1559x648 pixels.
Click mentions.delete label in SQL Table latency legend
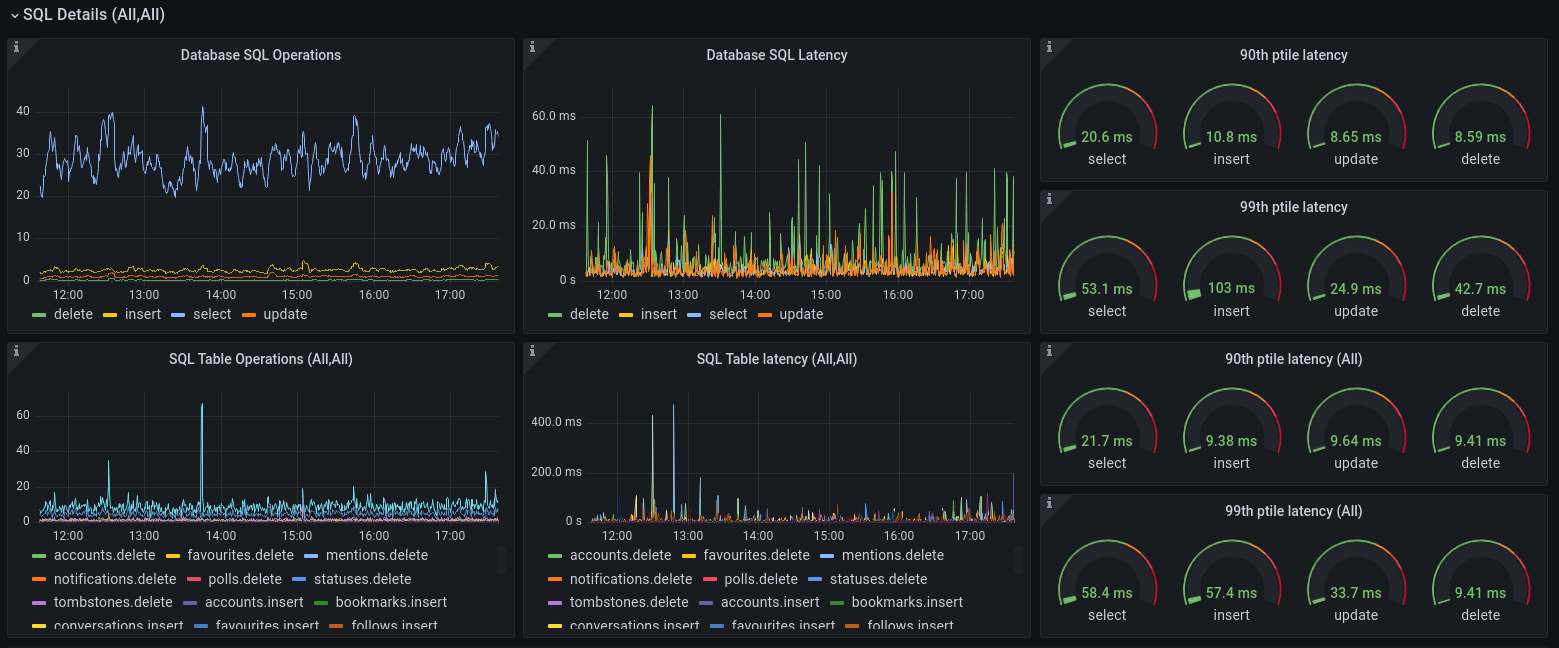pos(892,555)
